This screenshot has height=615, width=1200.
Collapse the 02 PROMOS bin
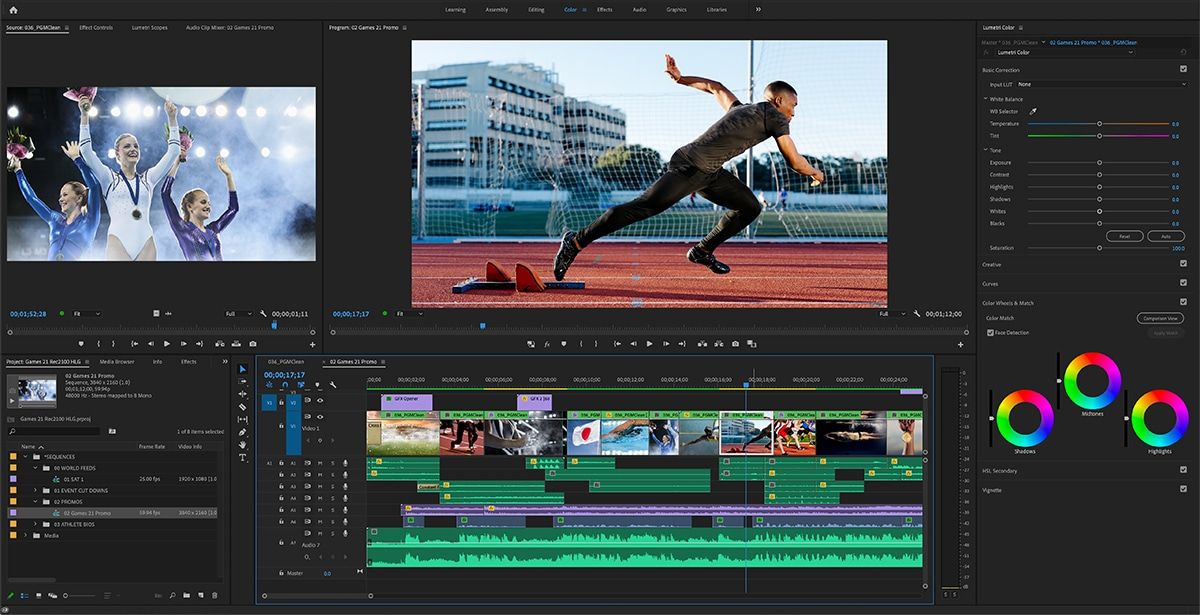(x=34, y=502)
